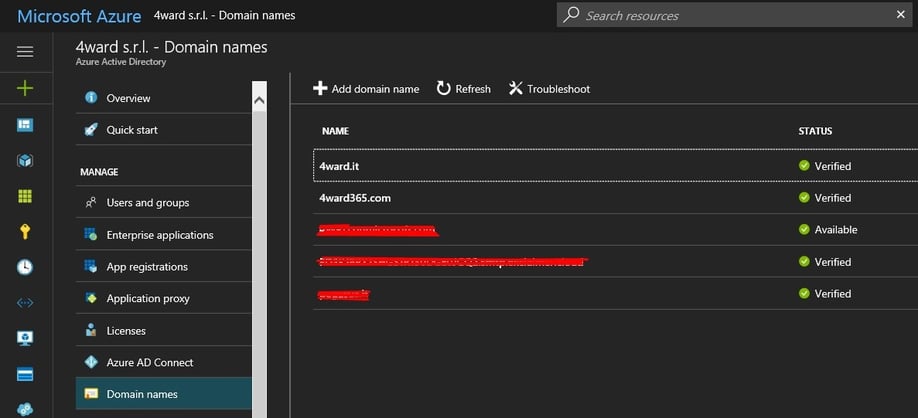Open the hamburger menu
Viewport: 918px width, 418px height.
click(25, 52)
